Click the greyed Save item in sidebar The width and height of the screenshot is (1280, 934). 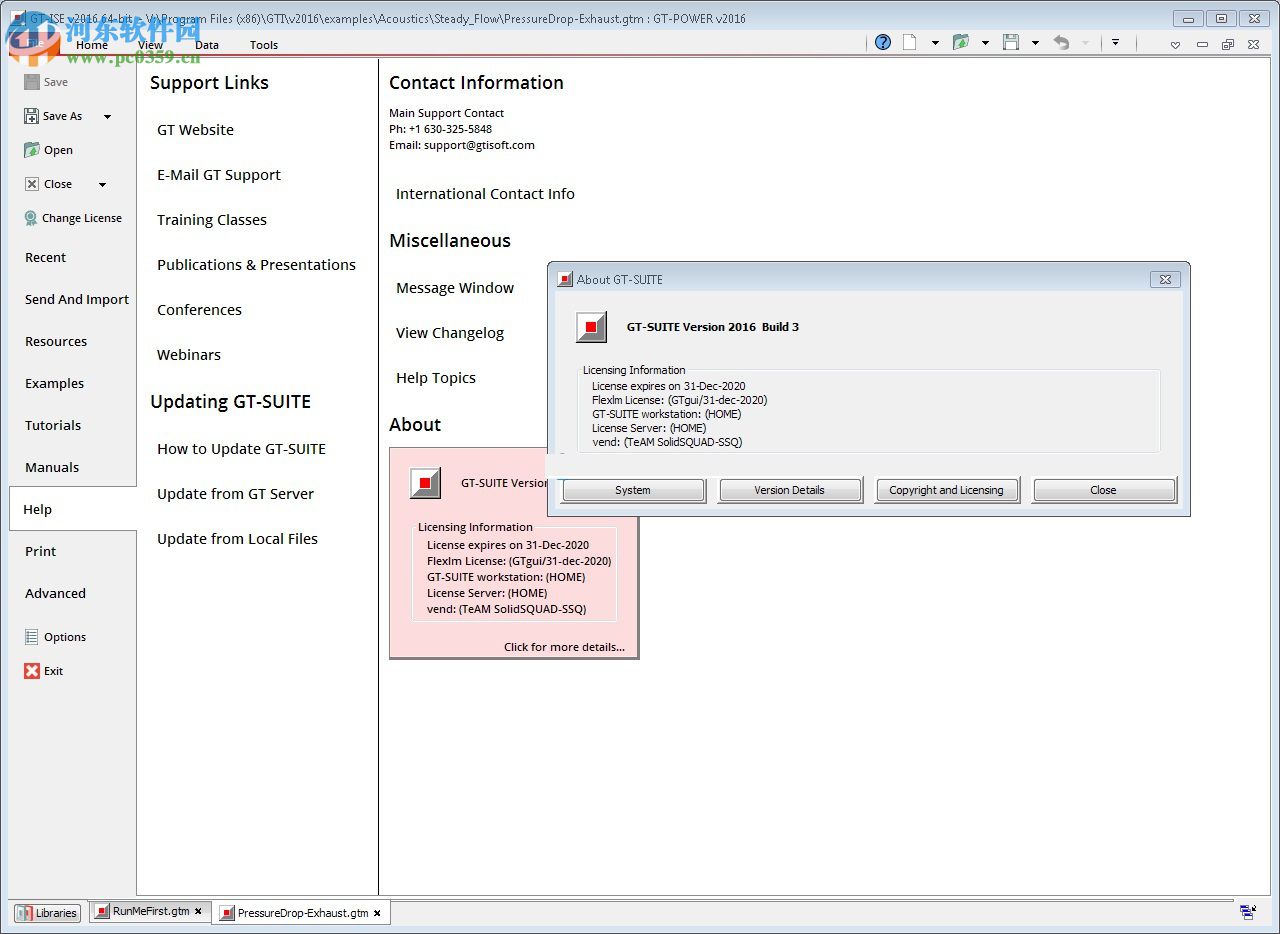pyautogui.click(x=46, y=82)
